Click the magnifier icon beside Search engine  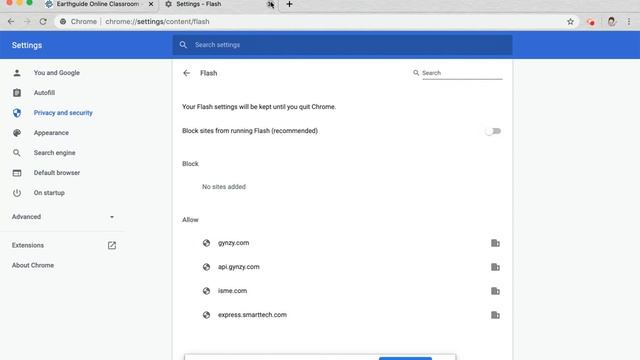17,153
